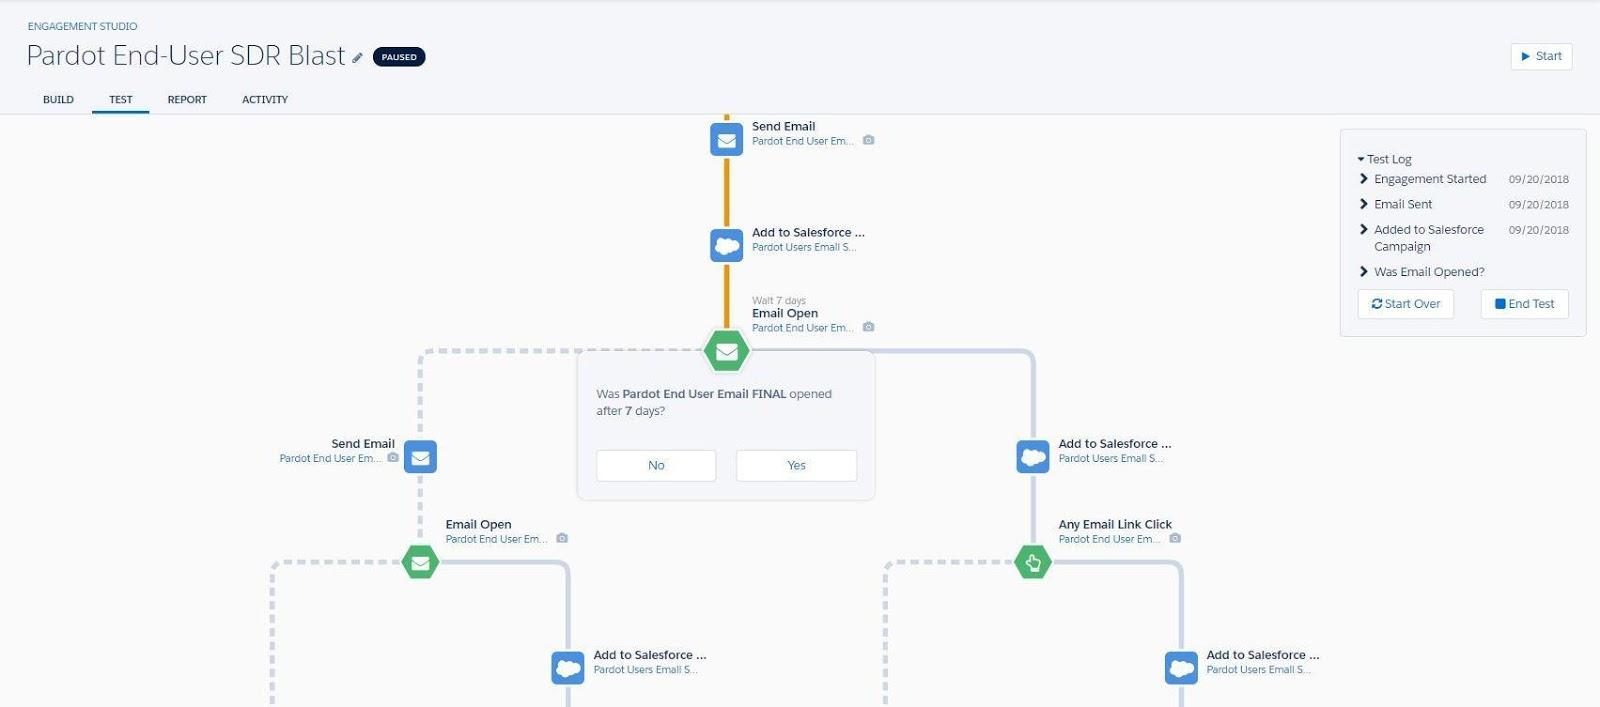Click preview camera icon next to Any Email Link Click

1175,539
